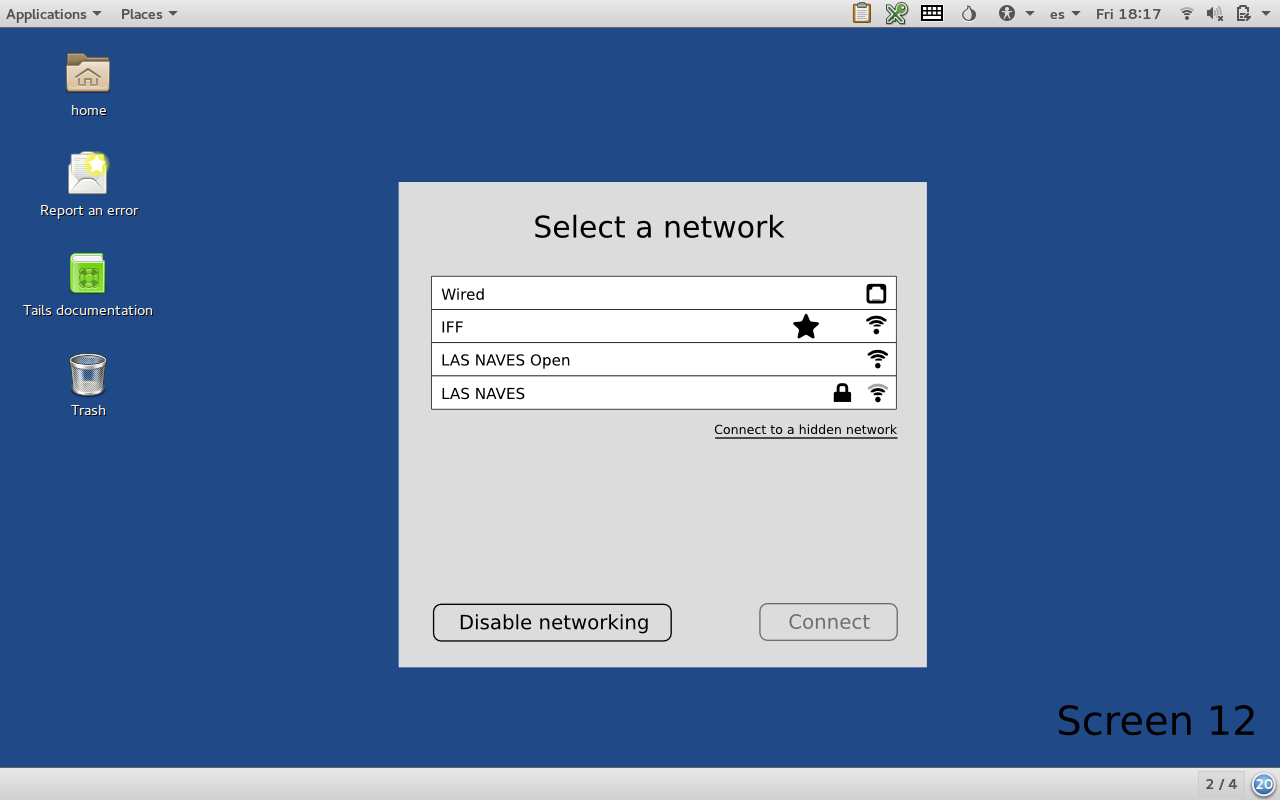The width and height of the screenshot is (1280, 800).
Task: Select the LAS NAVES Open network row
Action: click(x=663, y=360)
